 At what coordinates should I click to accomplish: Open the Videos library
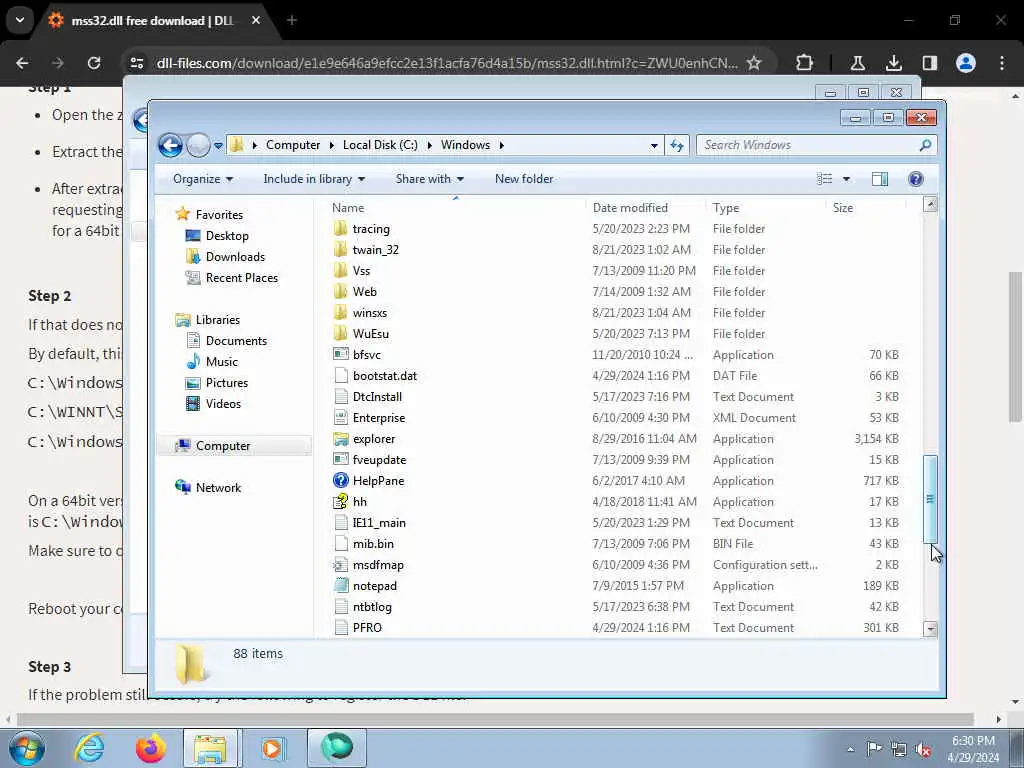pos(223,404)
